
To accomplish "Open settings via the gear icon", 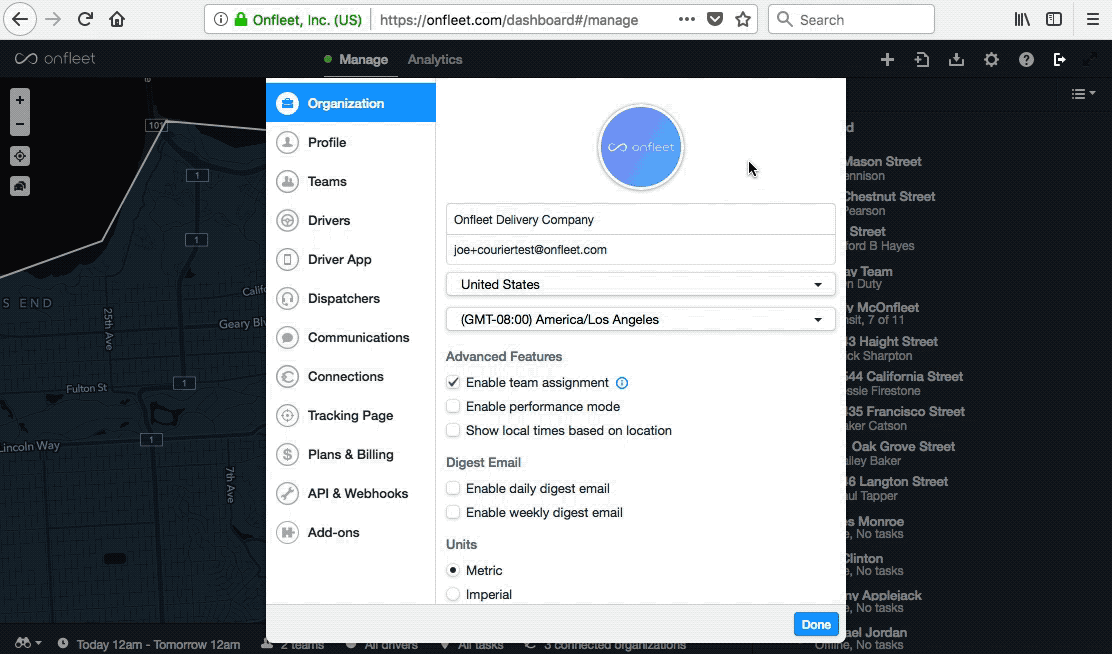I will [x=991, y=60].
